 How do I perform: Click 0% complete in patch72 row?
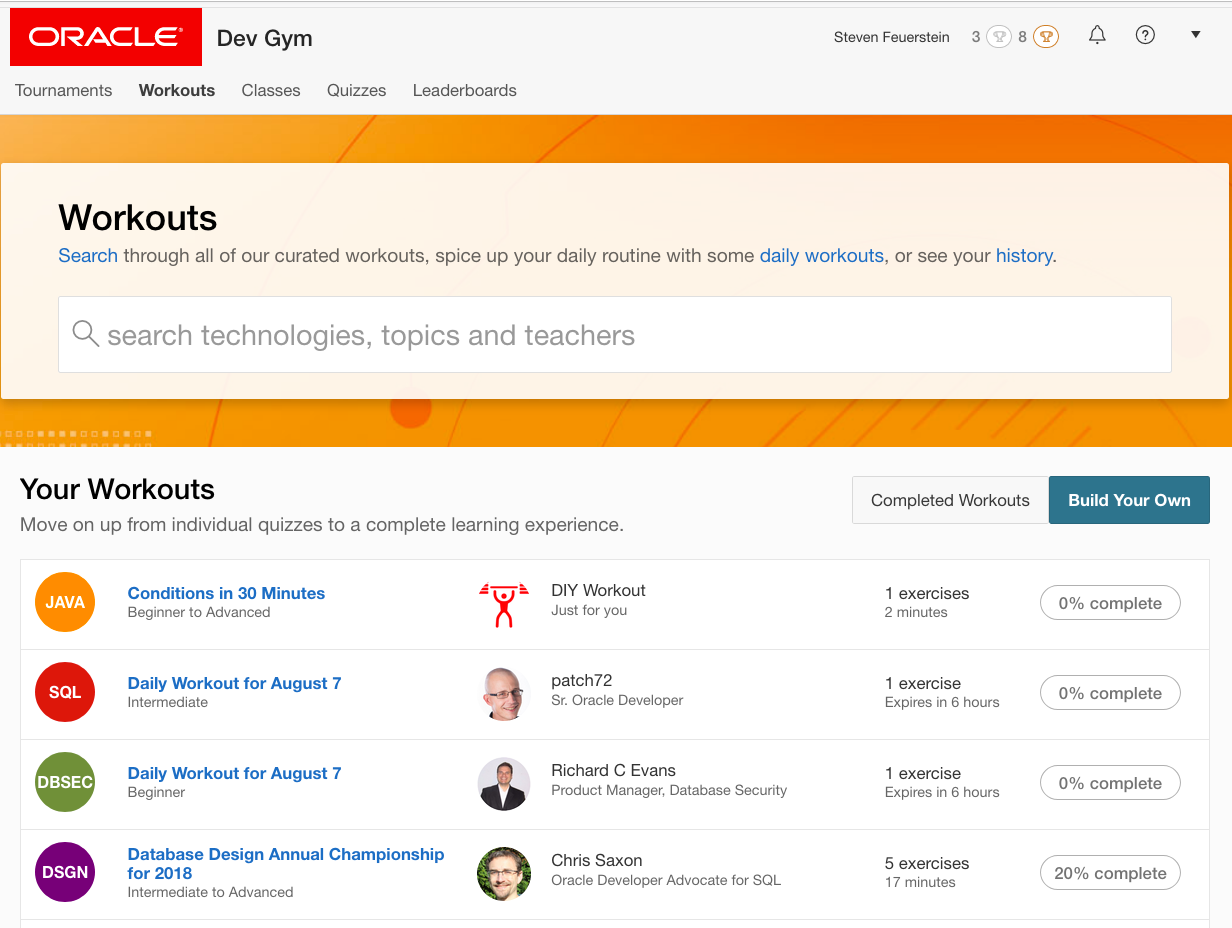(x=1110, y=693)
